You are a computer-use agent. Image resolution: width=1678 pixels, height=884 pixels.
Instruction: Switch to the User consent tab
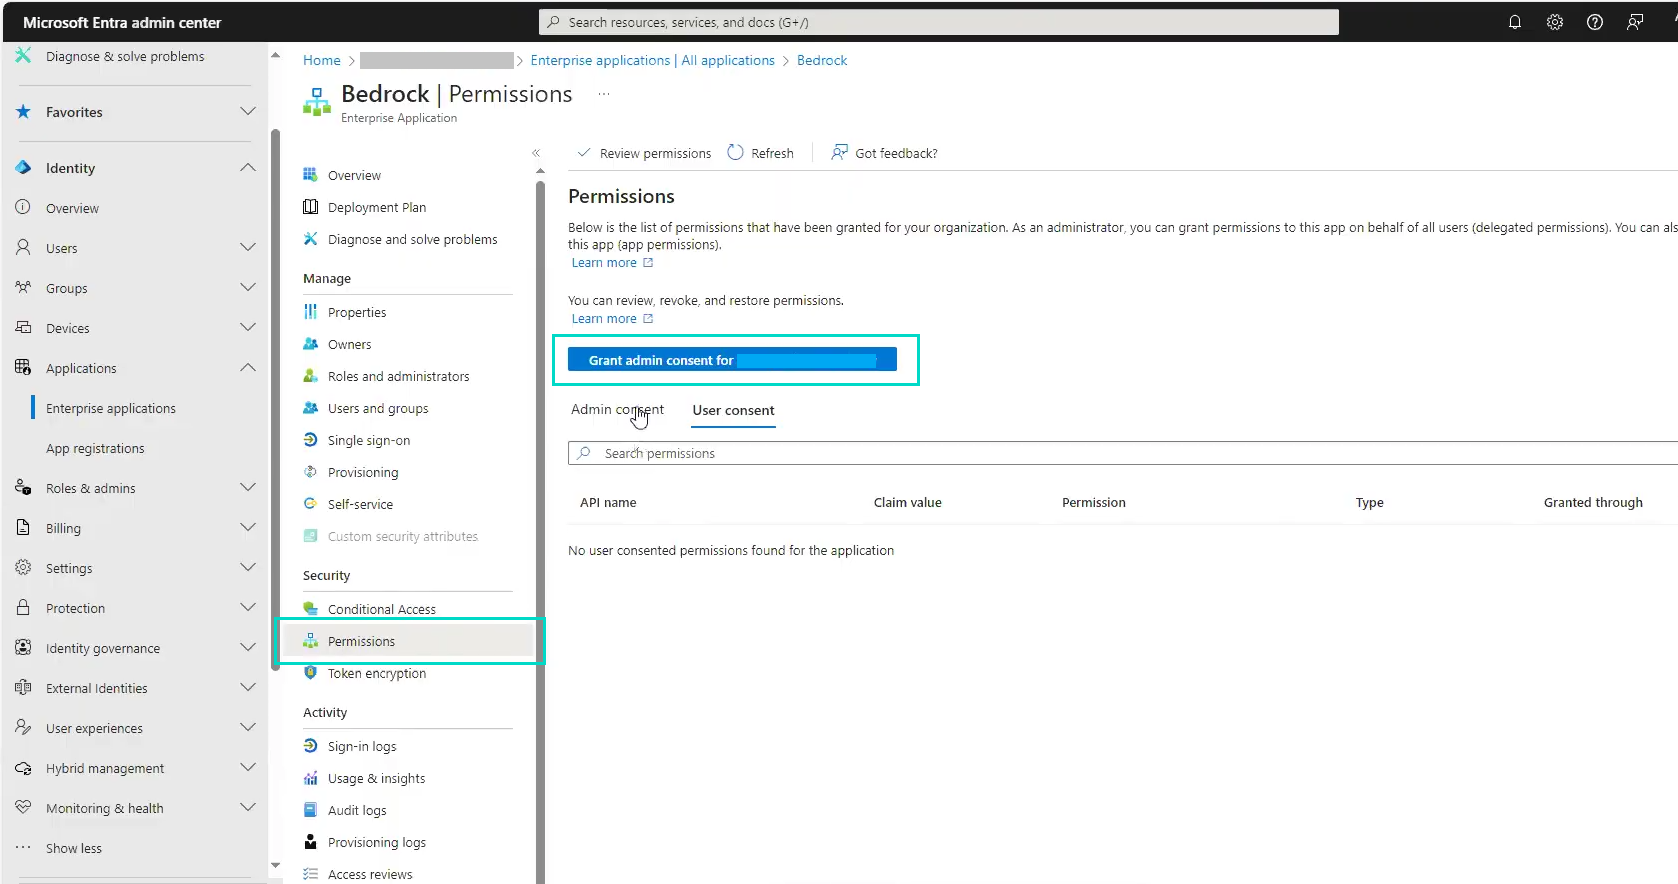tap(733, 410)
